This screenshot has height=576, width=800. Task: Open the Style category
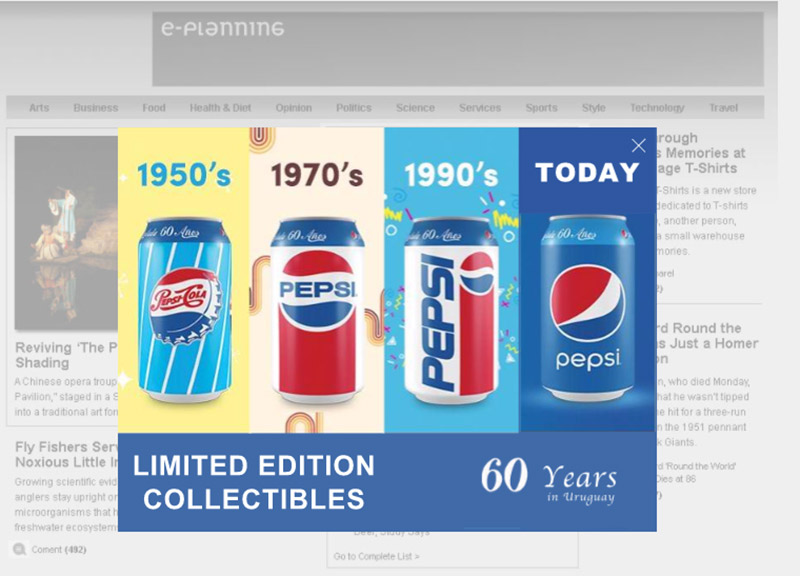pos(593,108)
